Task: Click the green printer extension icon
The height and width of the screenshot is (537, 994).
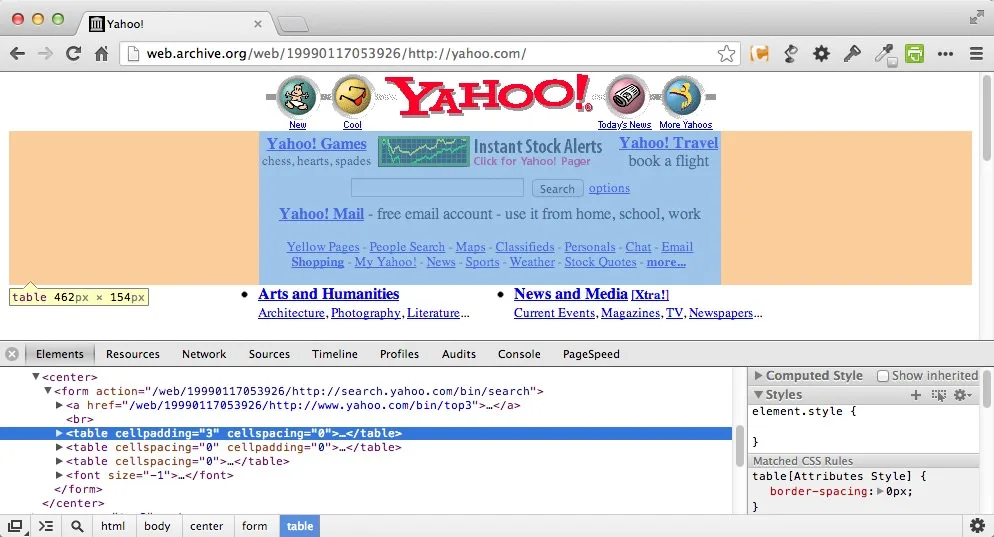Action: (914, 54)
